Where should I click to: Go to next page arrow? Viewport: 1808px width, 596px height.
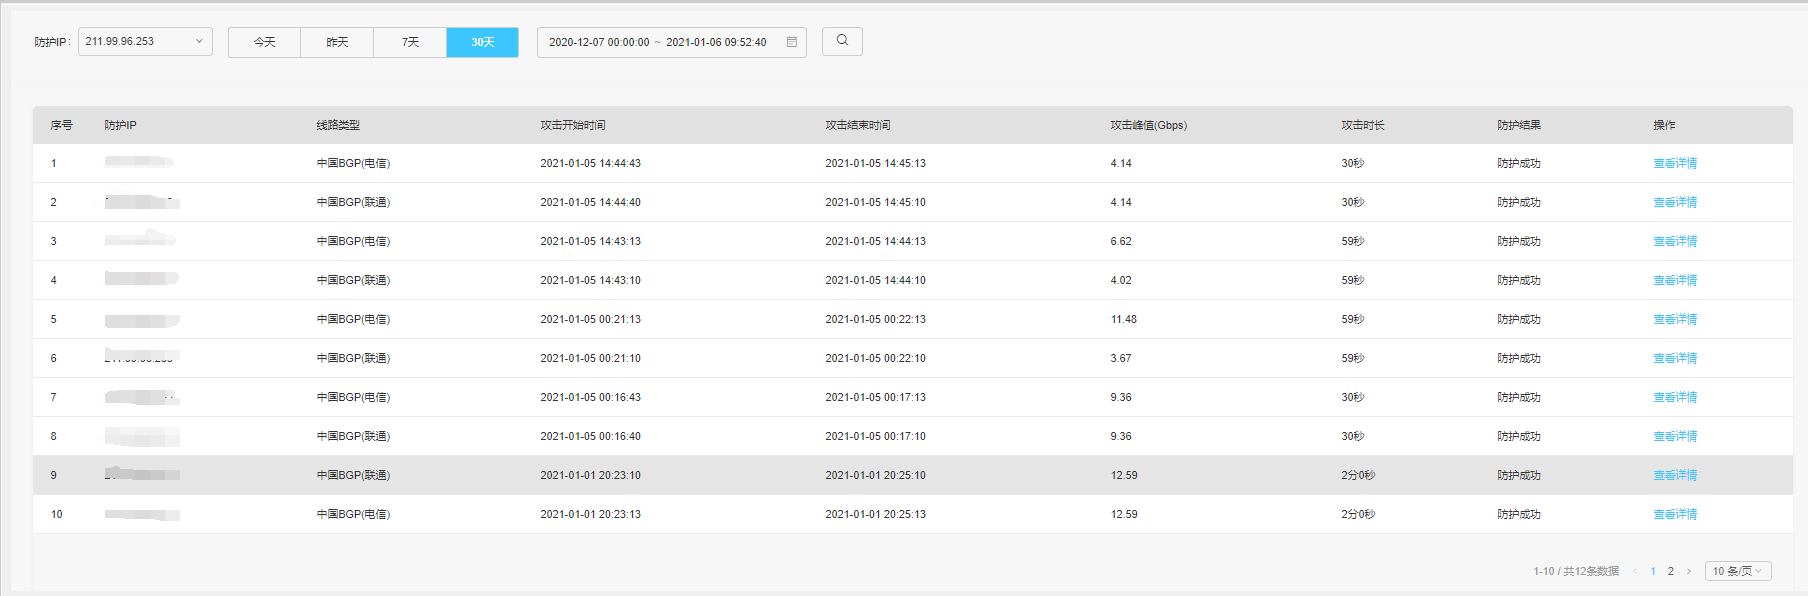(1689, 571)
